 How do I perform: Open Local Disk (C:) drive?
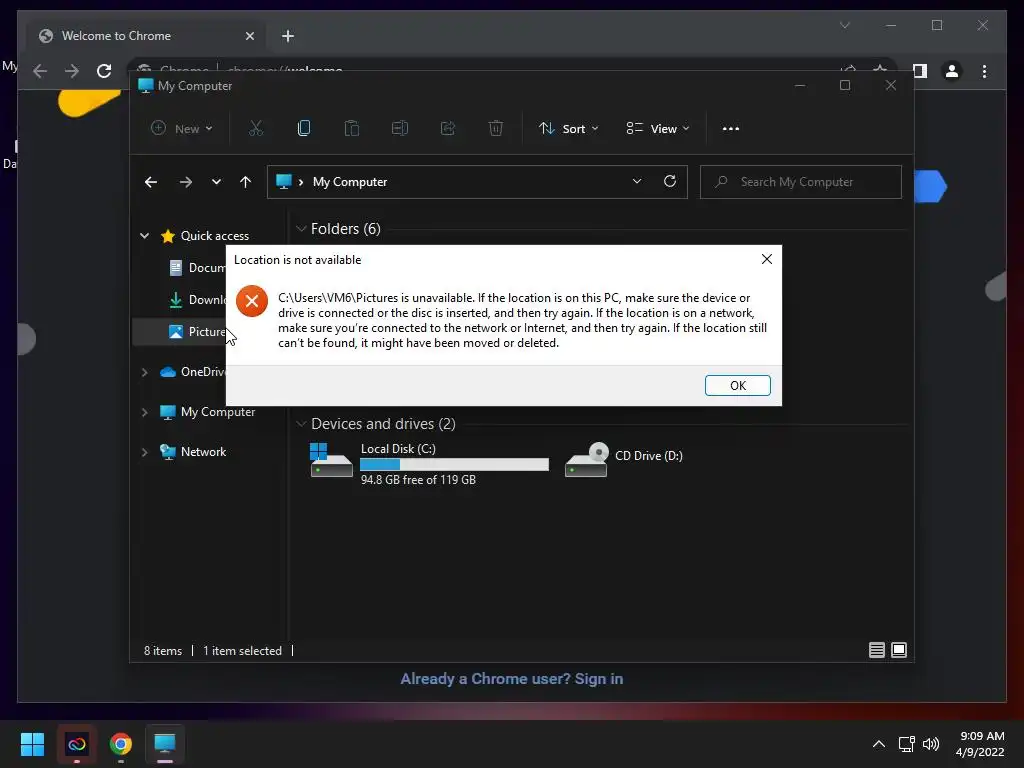[x=429, y=463]
